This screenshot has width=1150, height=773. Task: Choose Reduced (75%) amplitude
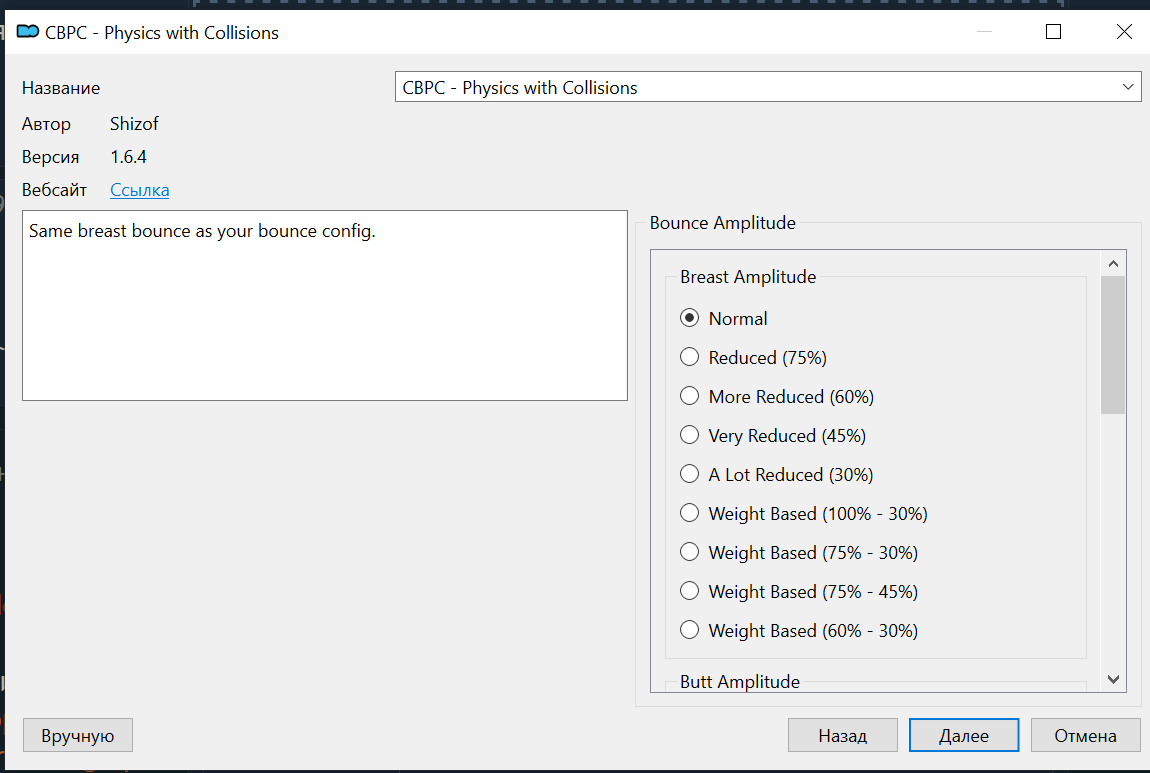click(689, 357)
